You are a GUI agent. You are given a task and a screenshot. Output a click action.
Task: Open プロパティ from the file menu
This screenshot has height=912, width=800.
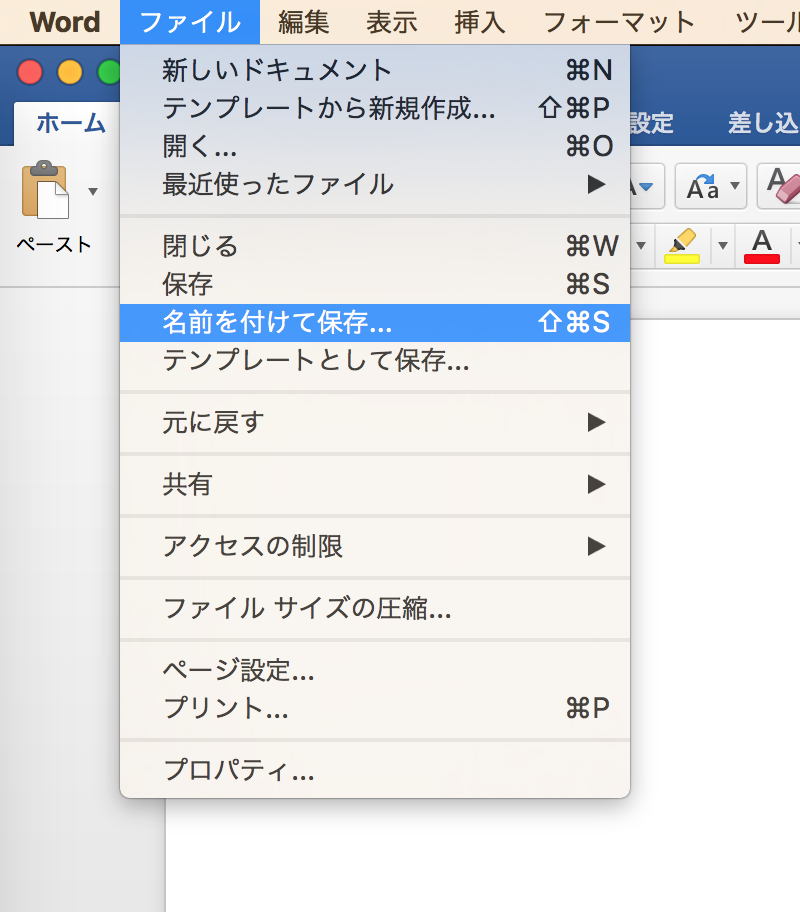[x=238, y=771]
